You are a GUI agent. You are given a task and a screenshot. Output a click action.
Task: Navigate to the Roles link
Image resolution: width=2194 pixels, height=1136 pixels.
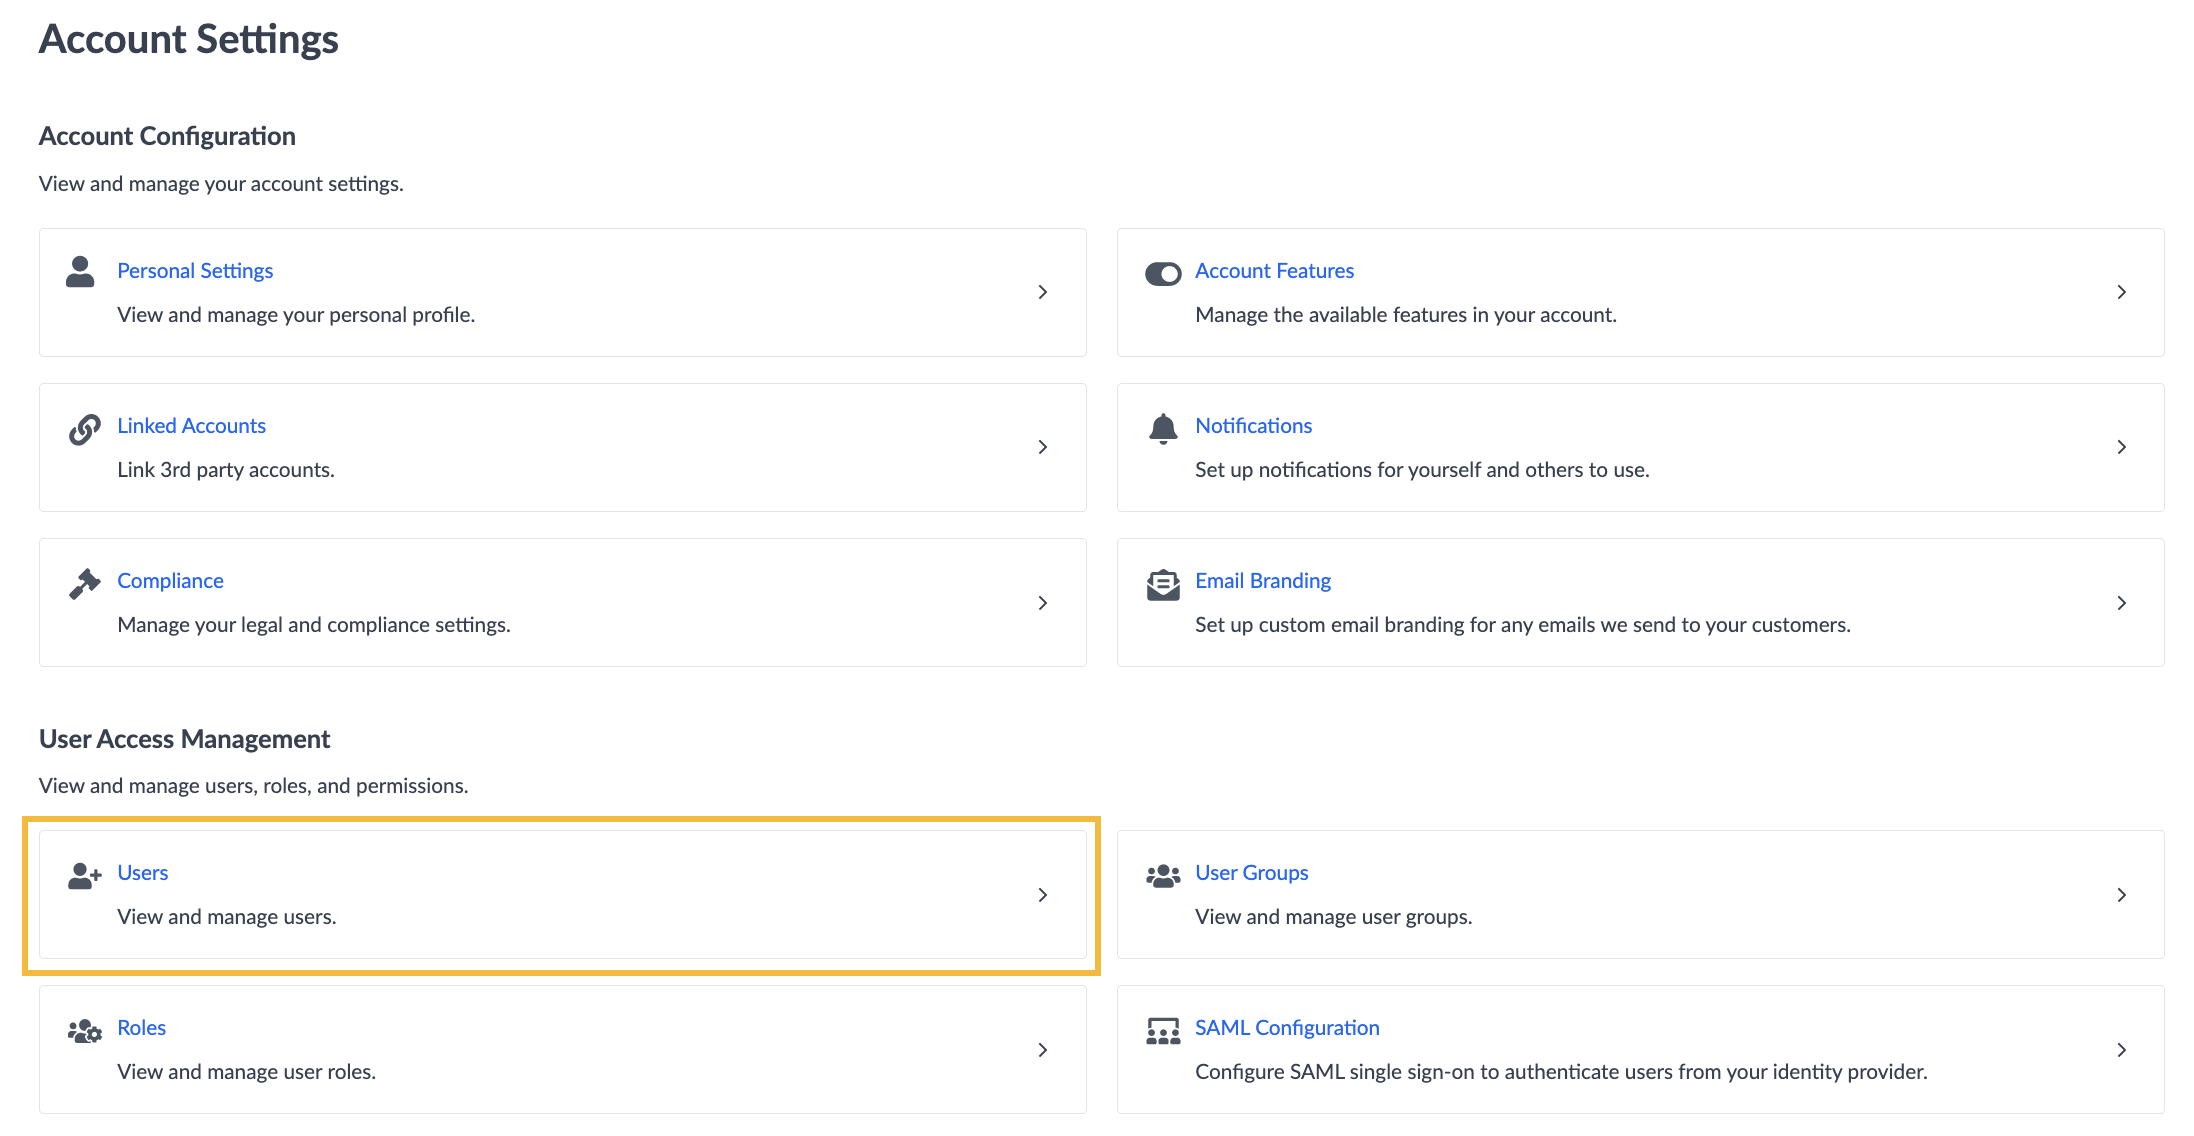141,1028
